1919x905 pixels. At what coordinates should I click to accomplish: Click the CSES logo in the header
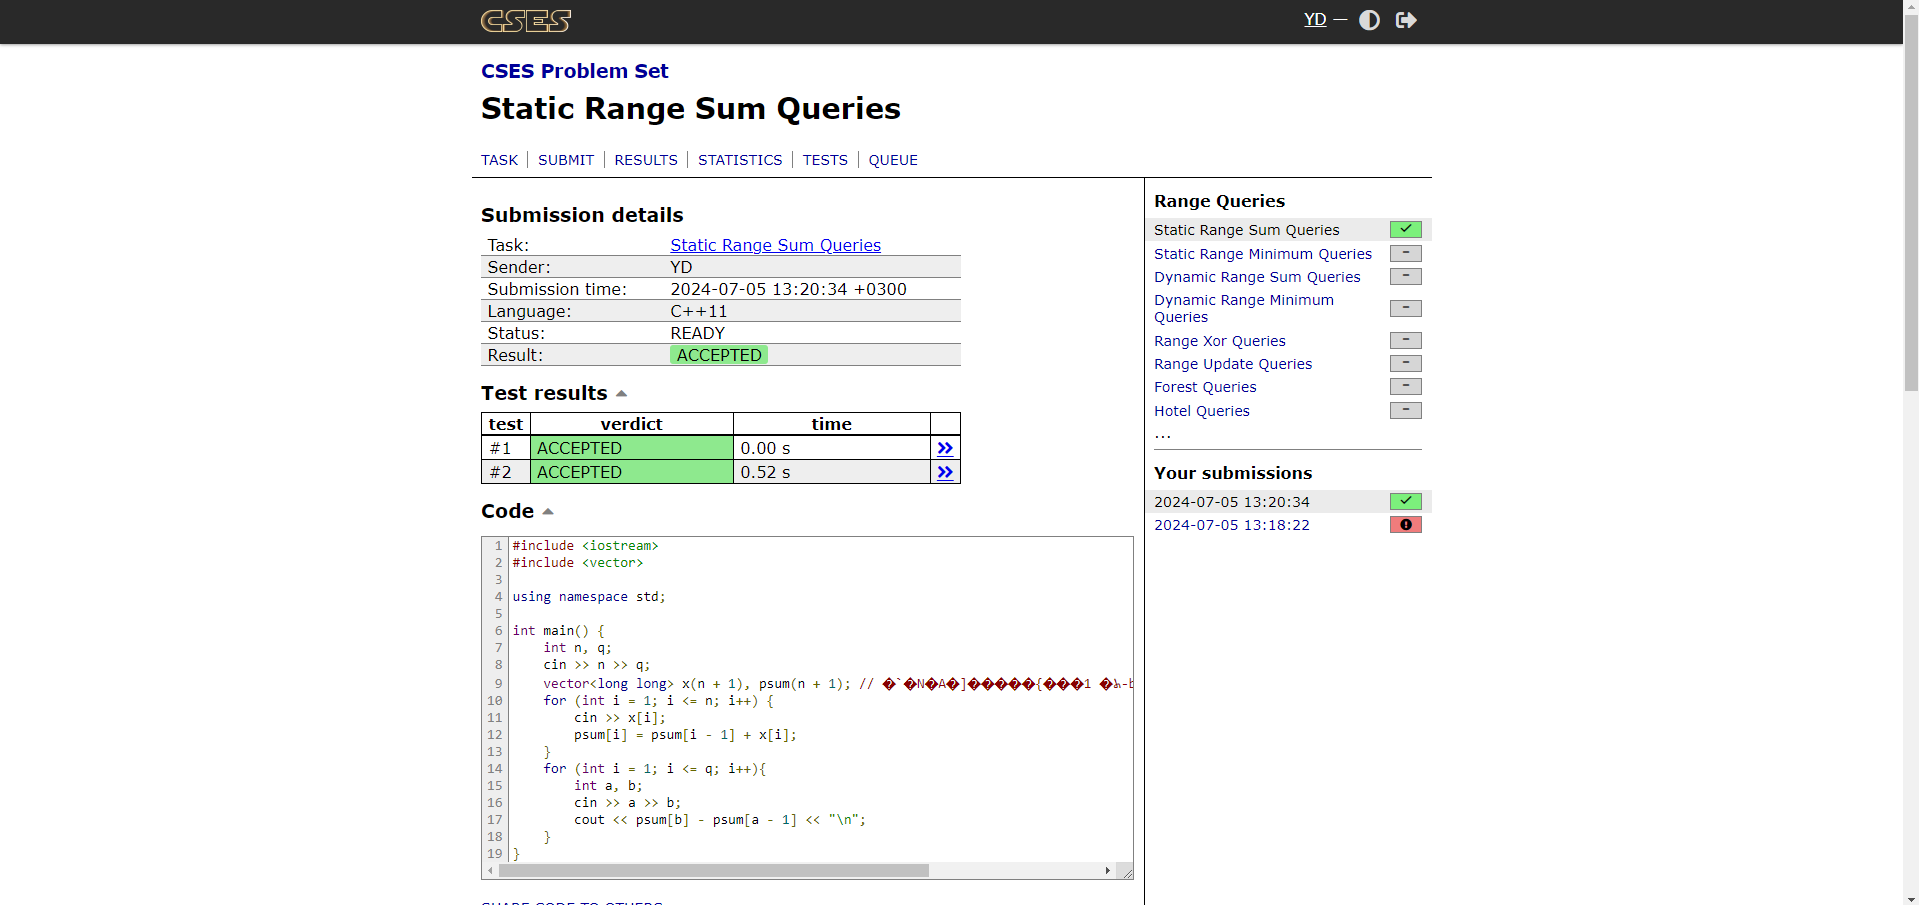coord(525,21)
